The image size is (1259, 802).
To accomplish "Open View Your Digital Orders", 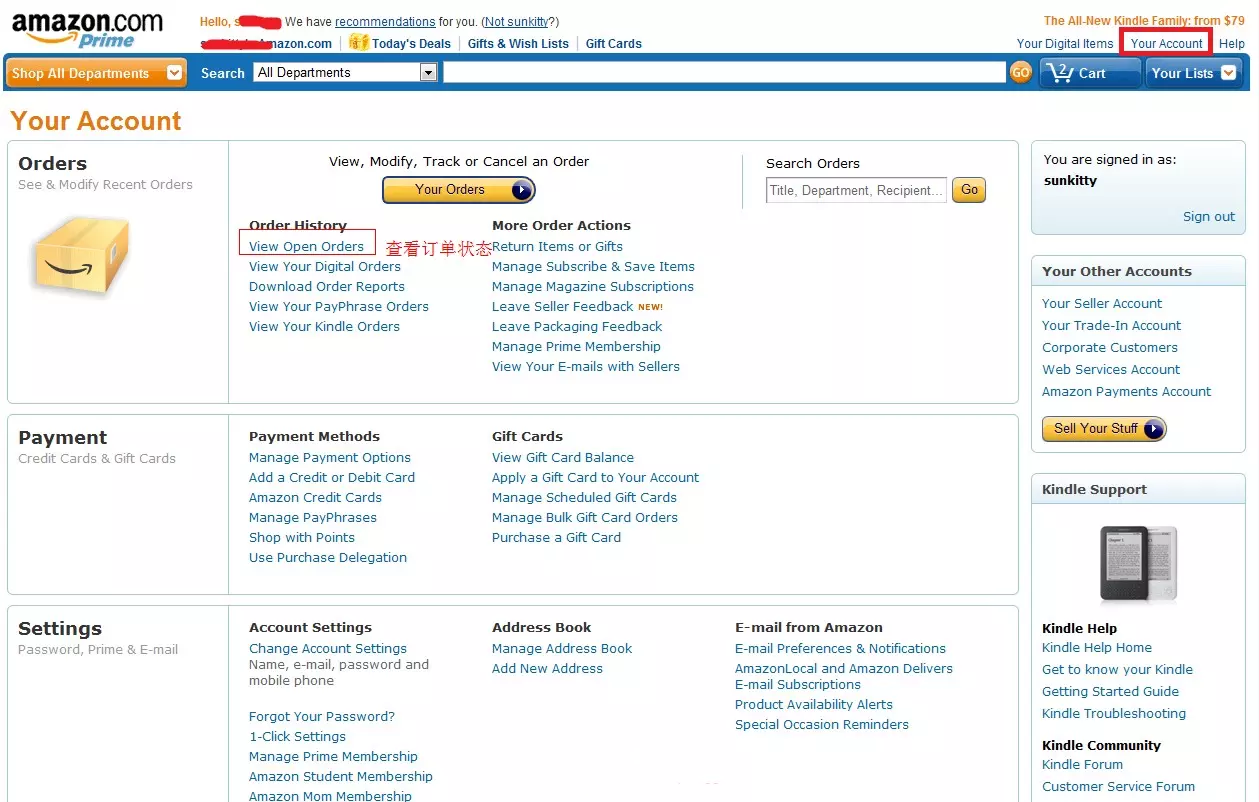I will 325,266.
